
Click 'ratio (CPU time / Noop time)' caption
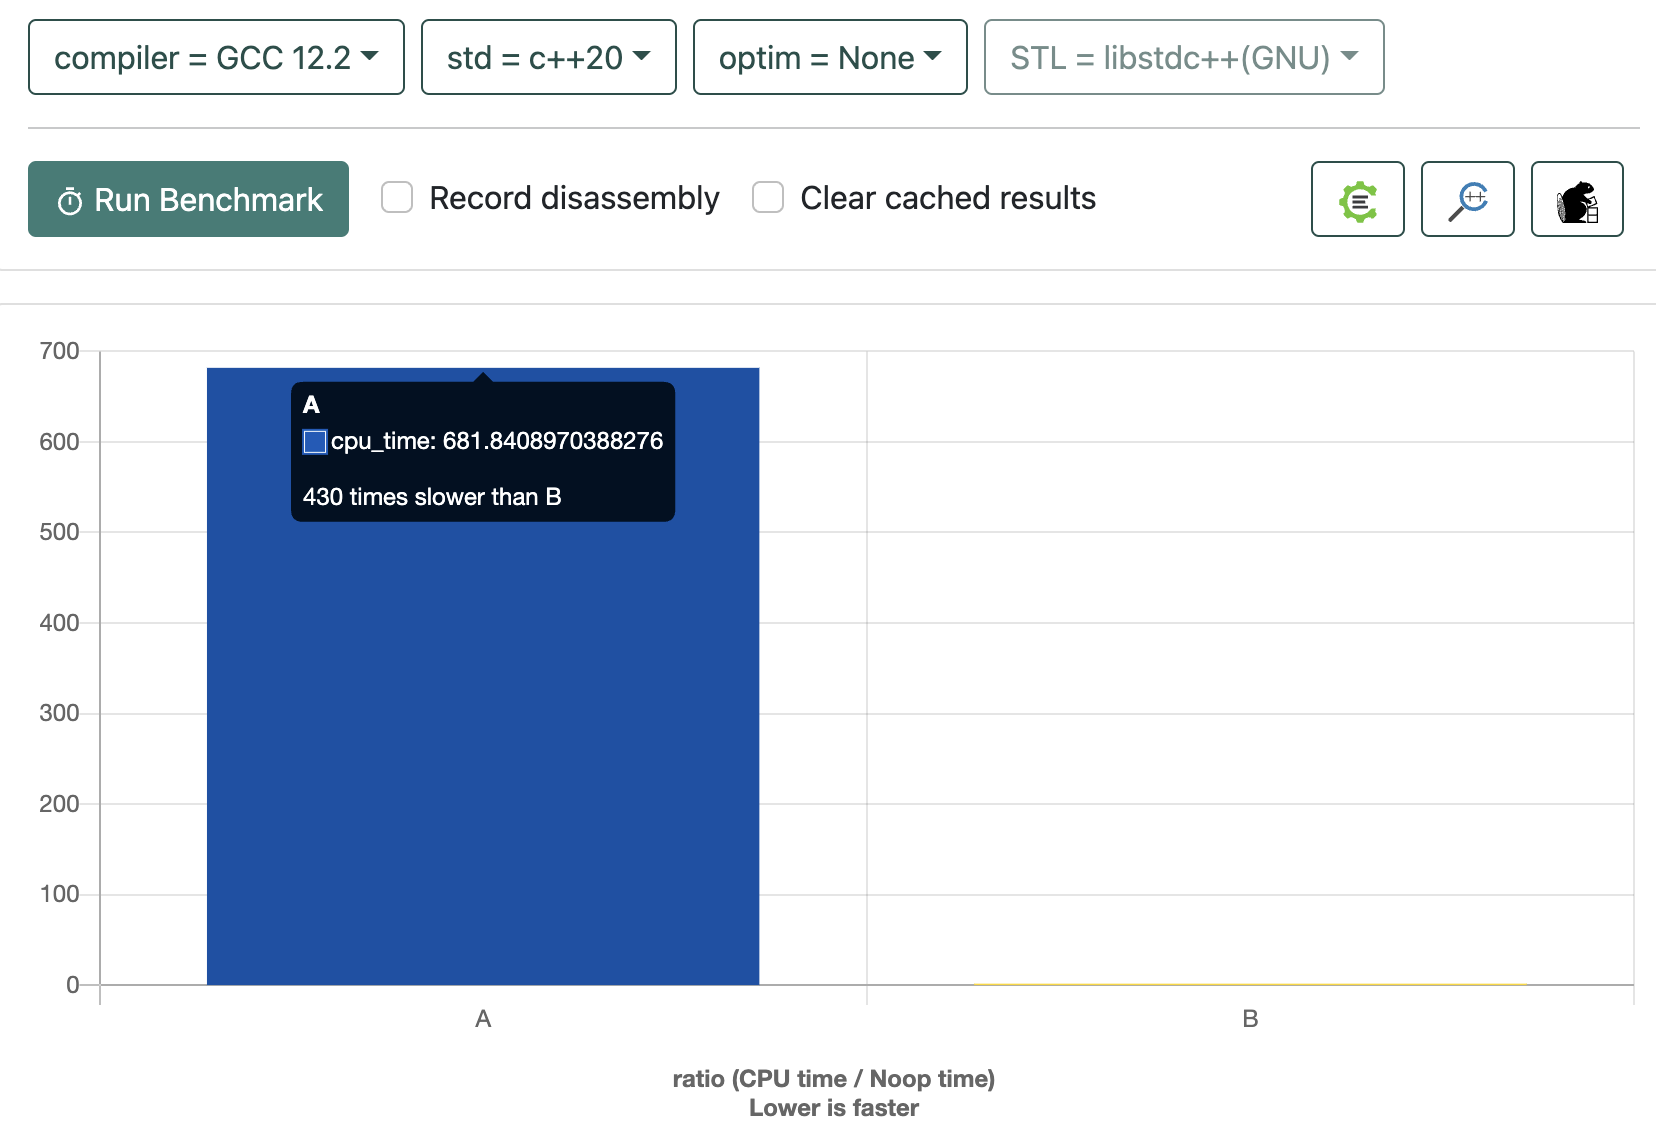click(x=834, y=1079)
